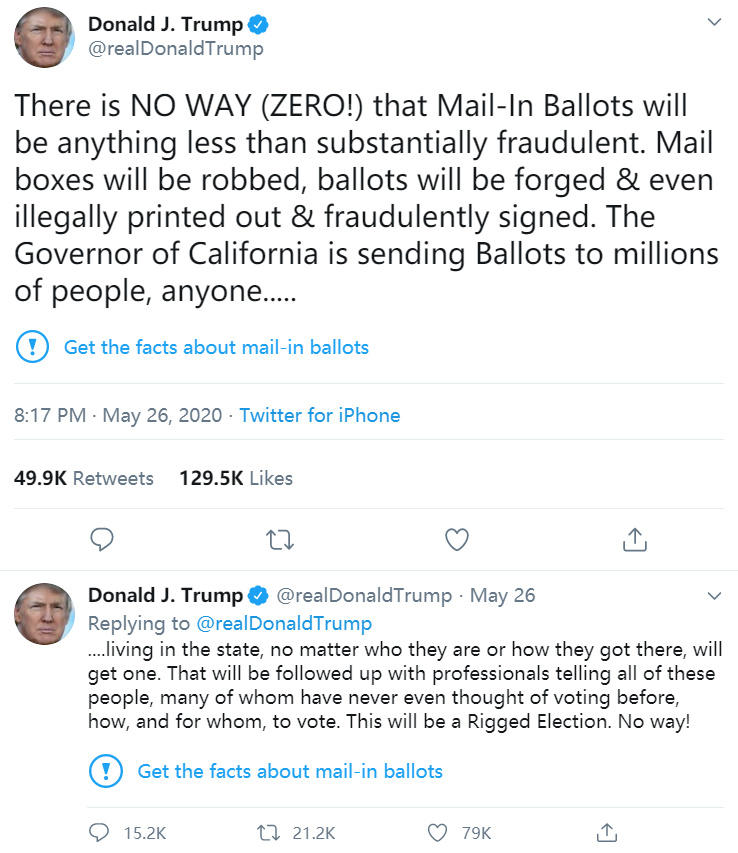This screenshot has width=738, height=853.
Task: Open the first "Get the facts about mail-in ballots" link
Action: pyautogui.click(x=216, y=348)
